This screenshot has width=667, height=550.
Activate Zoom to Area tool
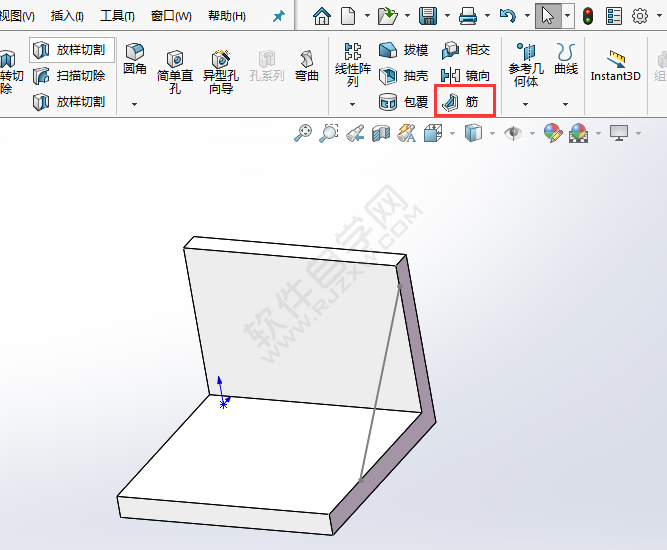point(329,133)
